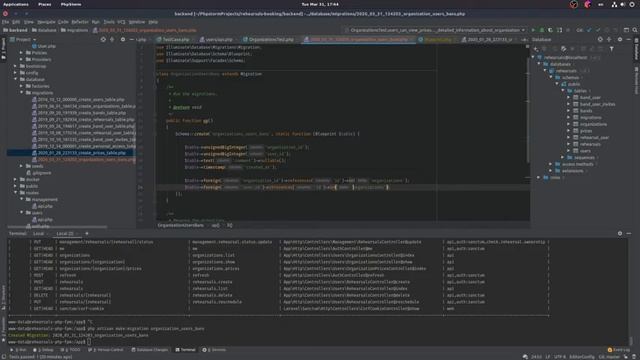Screen dimensions: 640x360
Task: Toggle the Database side tool tab
Action: (x=636, y=50)
